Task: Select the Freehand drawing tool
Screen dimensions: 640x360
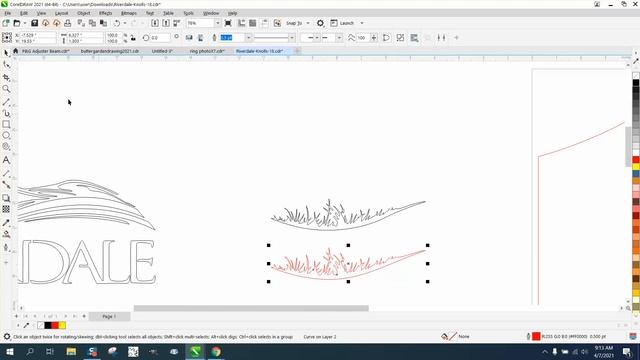Action: [6, 102]
